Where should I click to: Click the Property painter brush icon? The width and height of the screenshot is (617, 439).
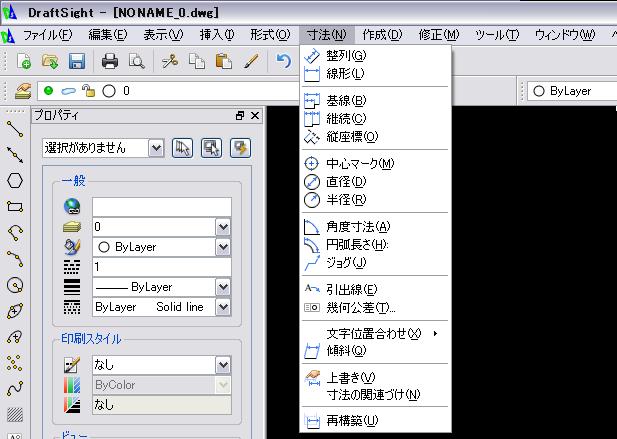pos(251,61)
